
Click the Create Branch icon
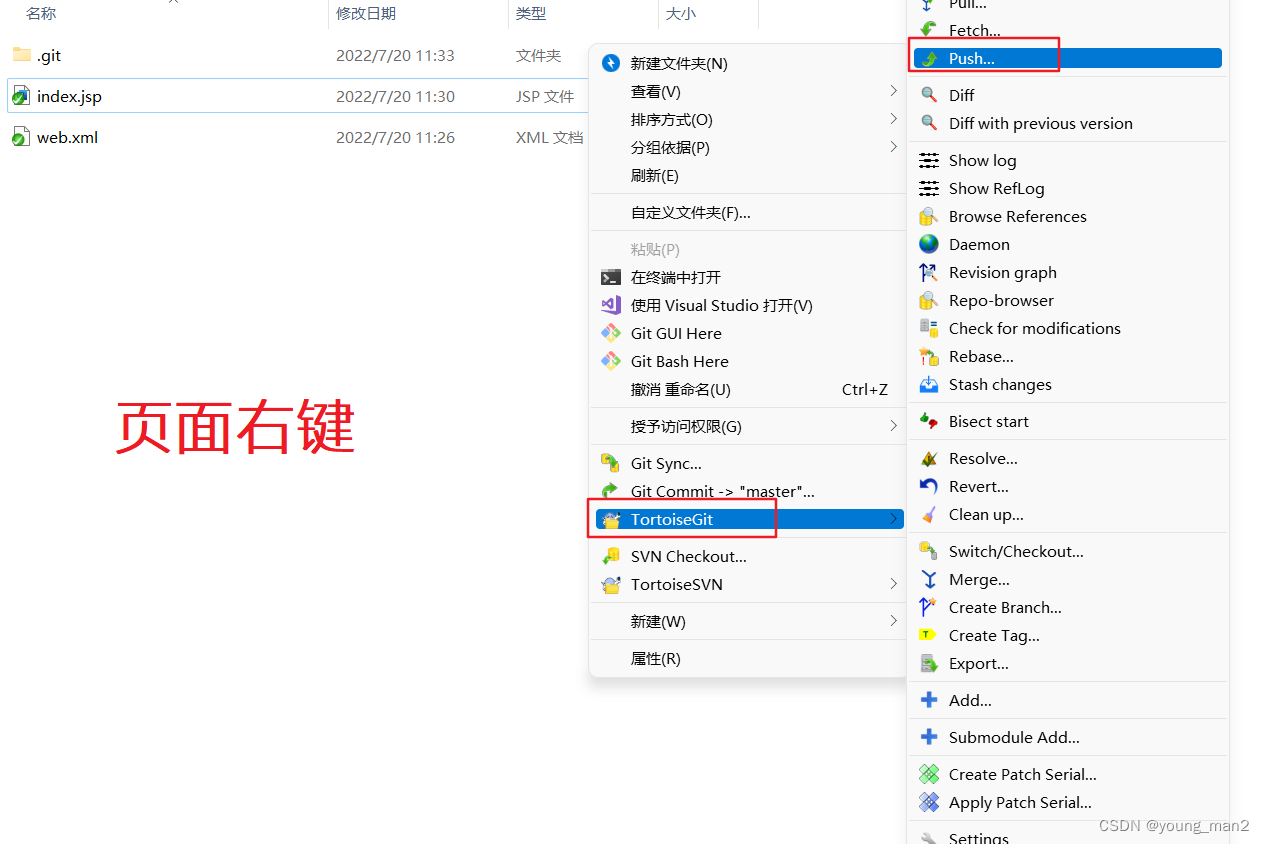pos(929,607)
